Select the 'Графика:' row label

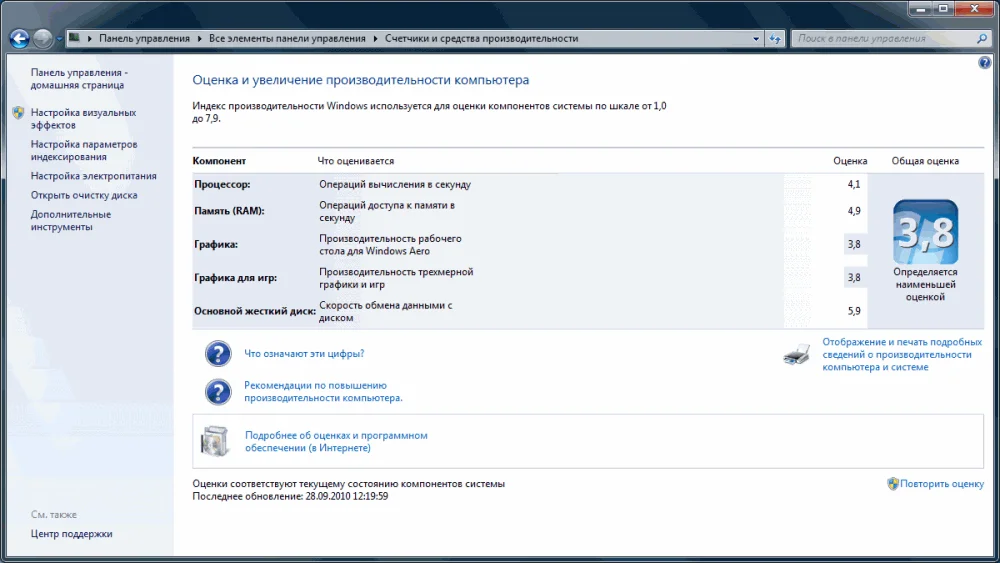point(216,244)
